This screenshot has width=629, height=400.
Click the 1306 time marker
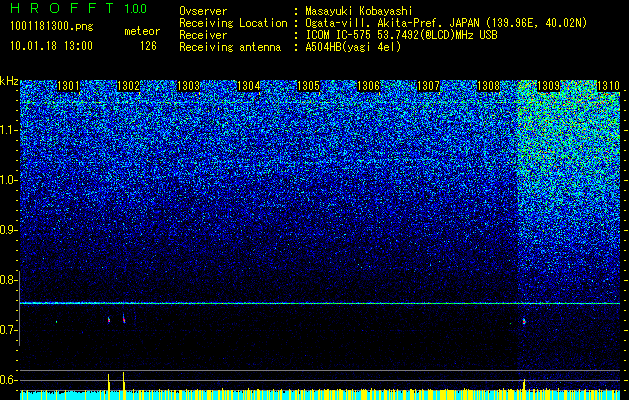point(368,86)
